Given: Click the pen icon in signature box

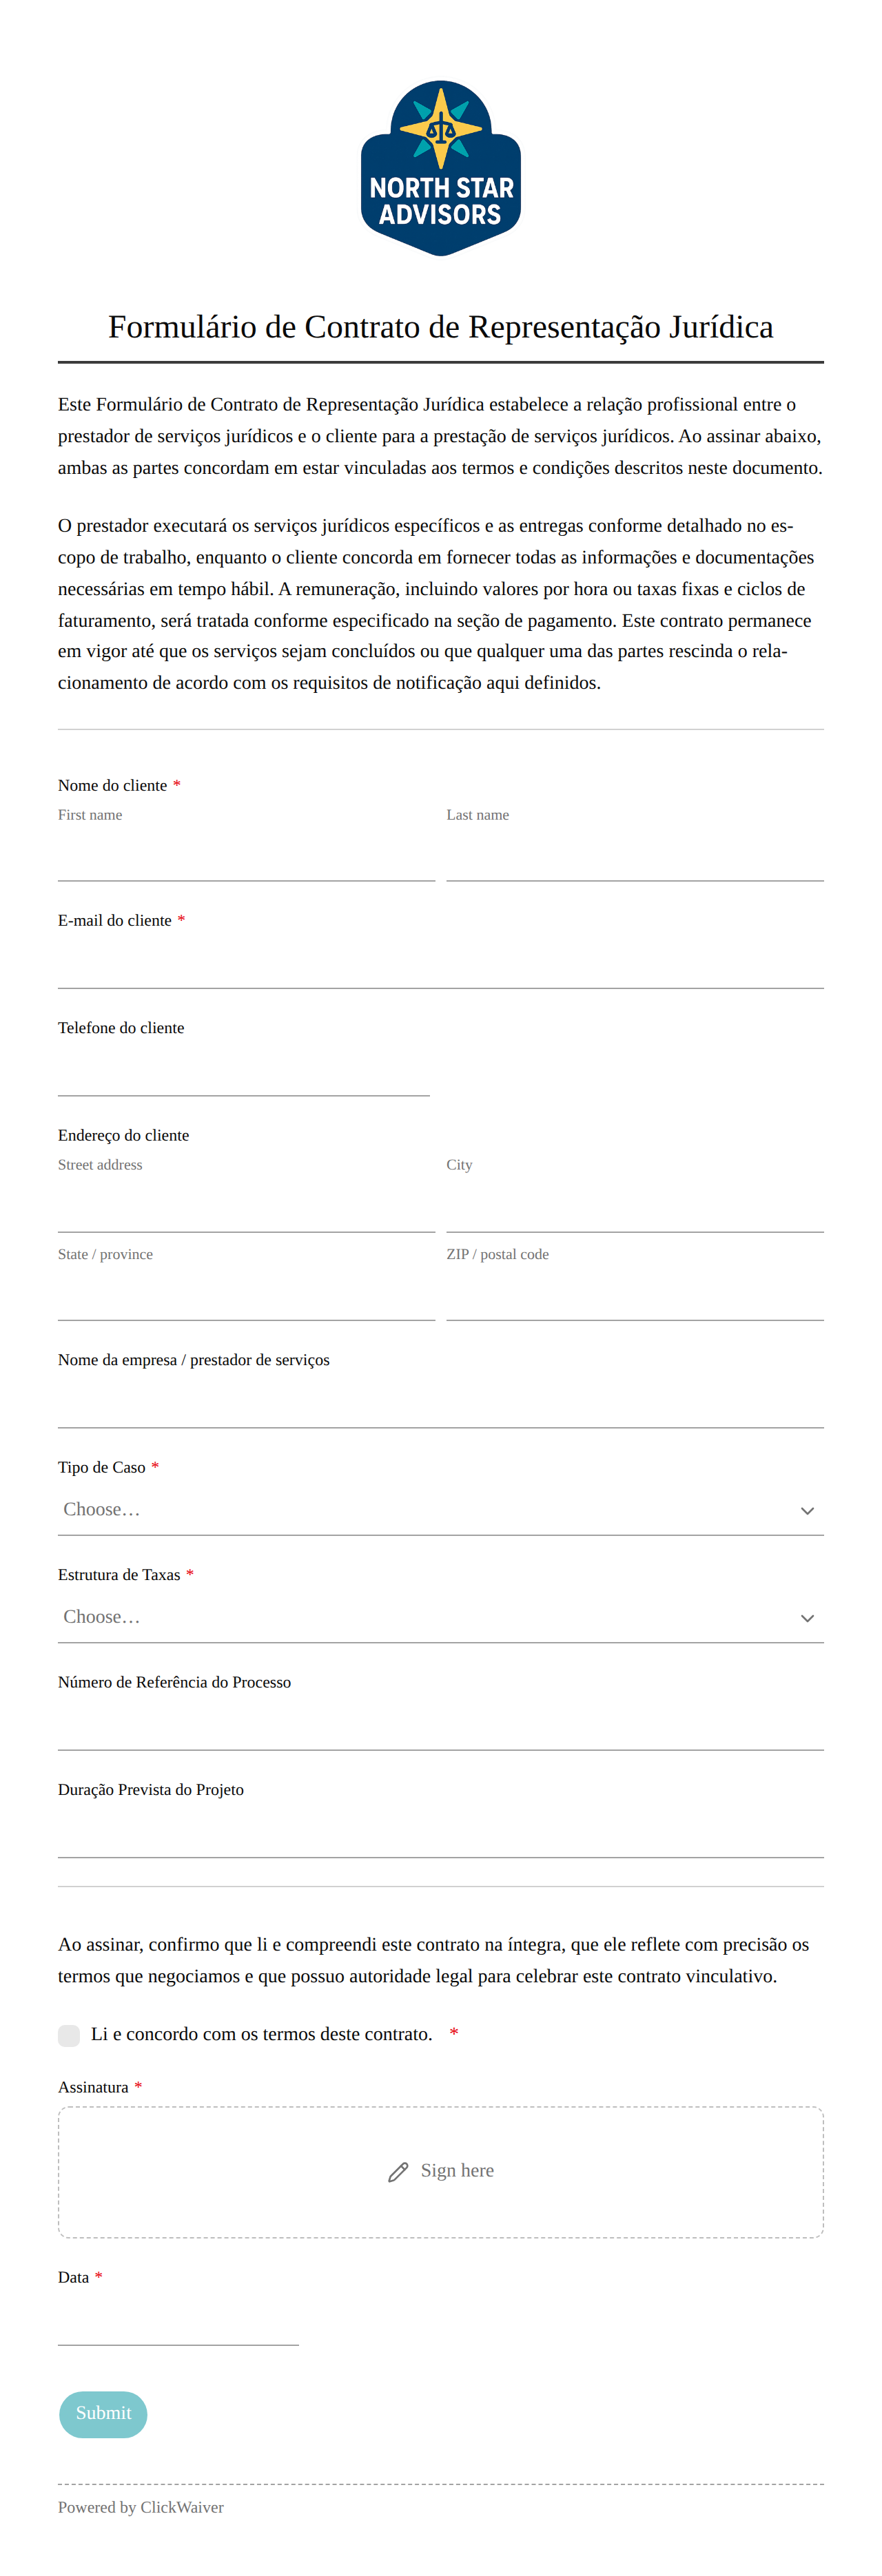Looking at the screenshot, I should (x=398, y=2172).
